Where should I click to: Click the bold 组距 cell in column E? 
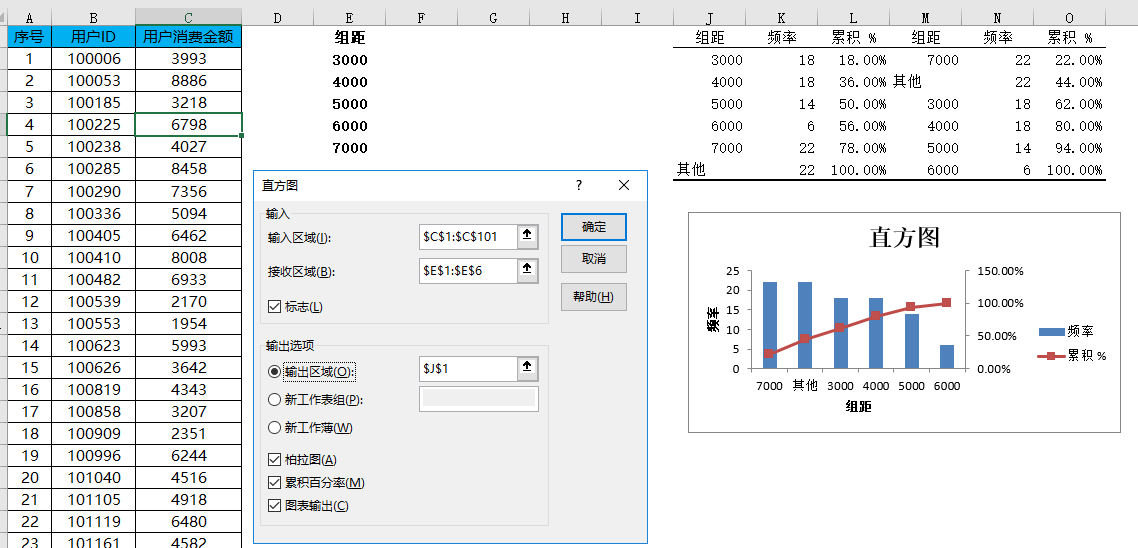click(350, 38)
